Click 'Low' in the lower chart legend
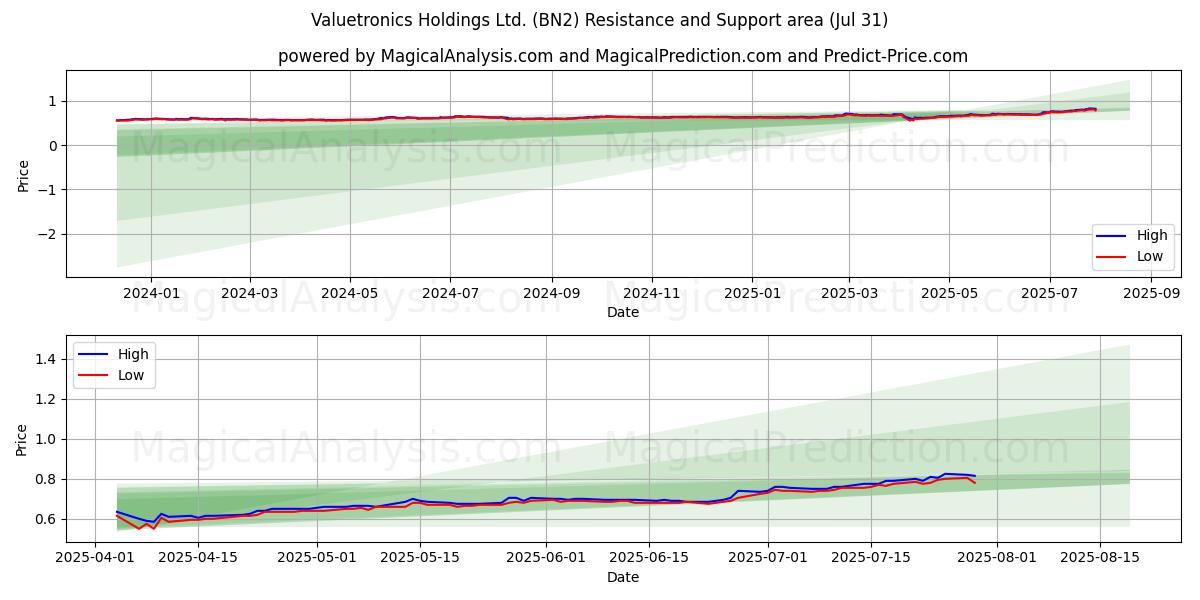 click(131, 375)
